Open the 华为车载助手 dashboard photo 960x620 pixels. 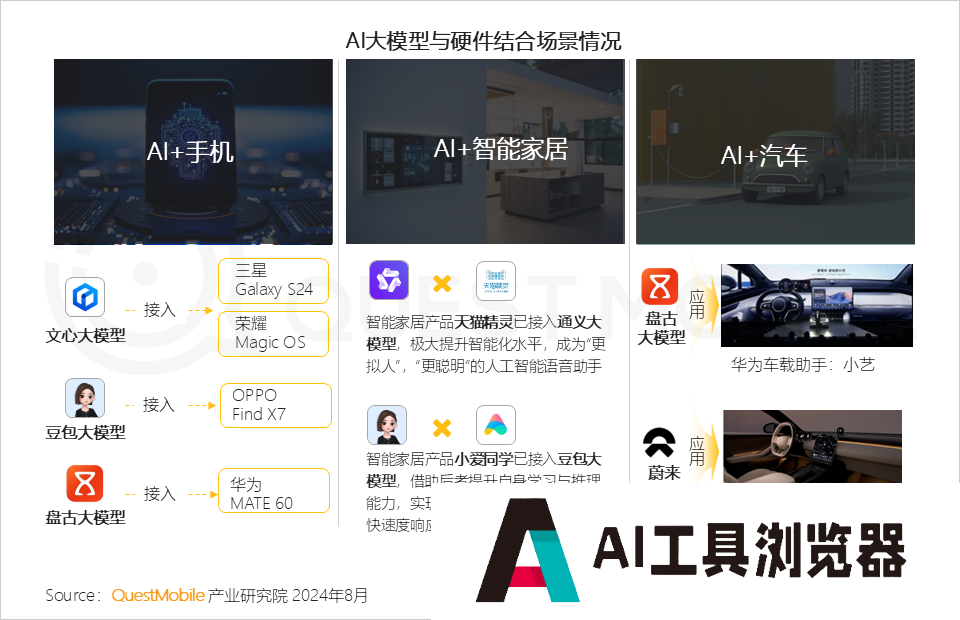[x=816, y=305]
